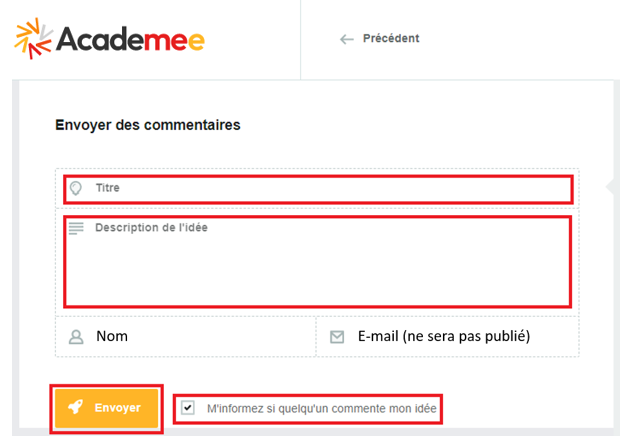Screen dimensions: 620x436
Task: Click the person icon next to Nom
Action: (x=75, y=337)
